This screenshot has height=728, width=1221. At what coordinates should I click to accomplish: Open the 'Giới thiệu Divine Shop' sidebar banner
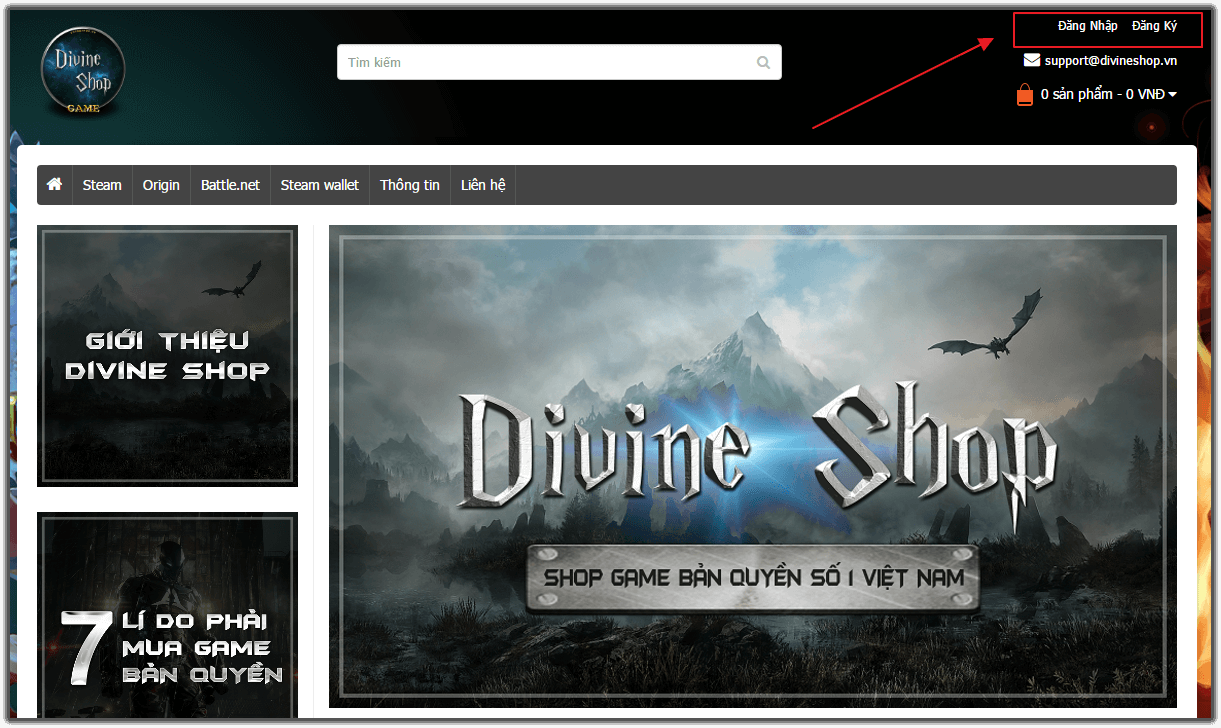point(167,356)
